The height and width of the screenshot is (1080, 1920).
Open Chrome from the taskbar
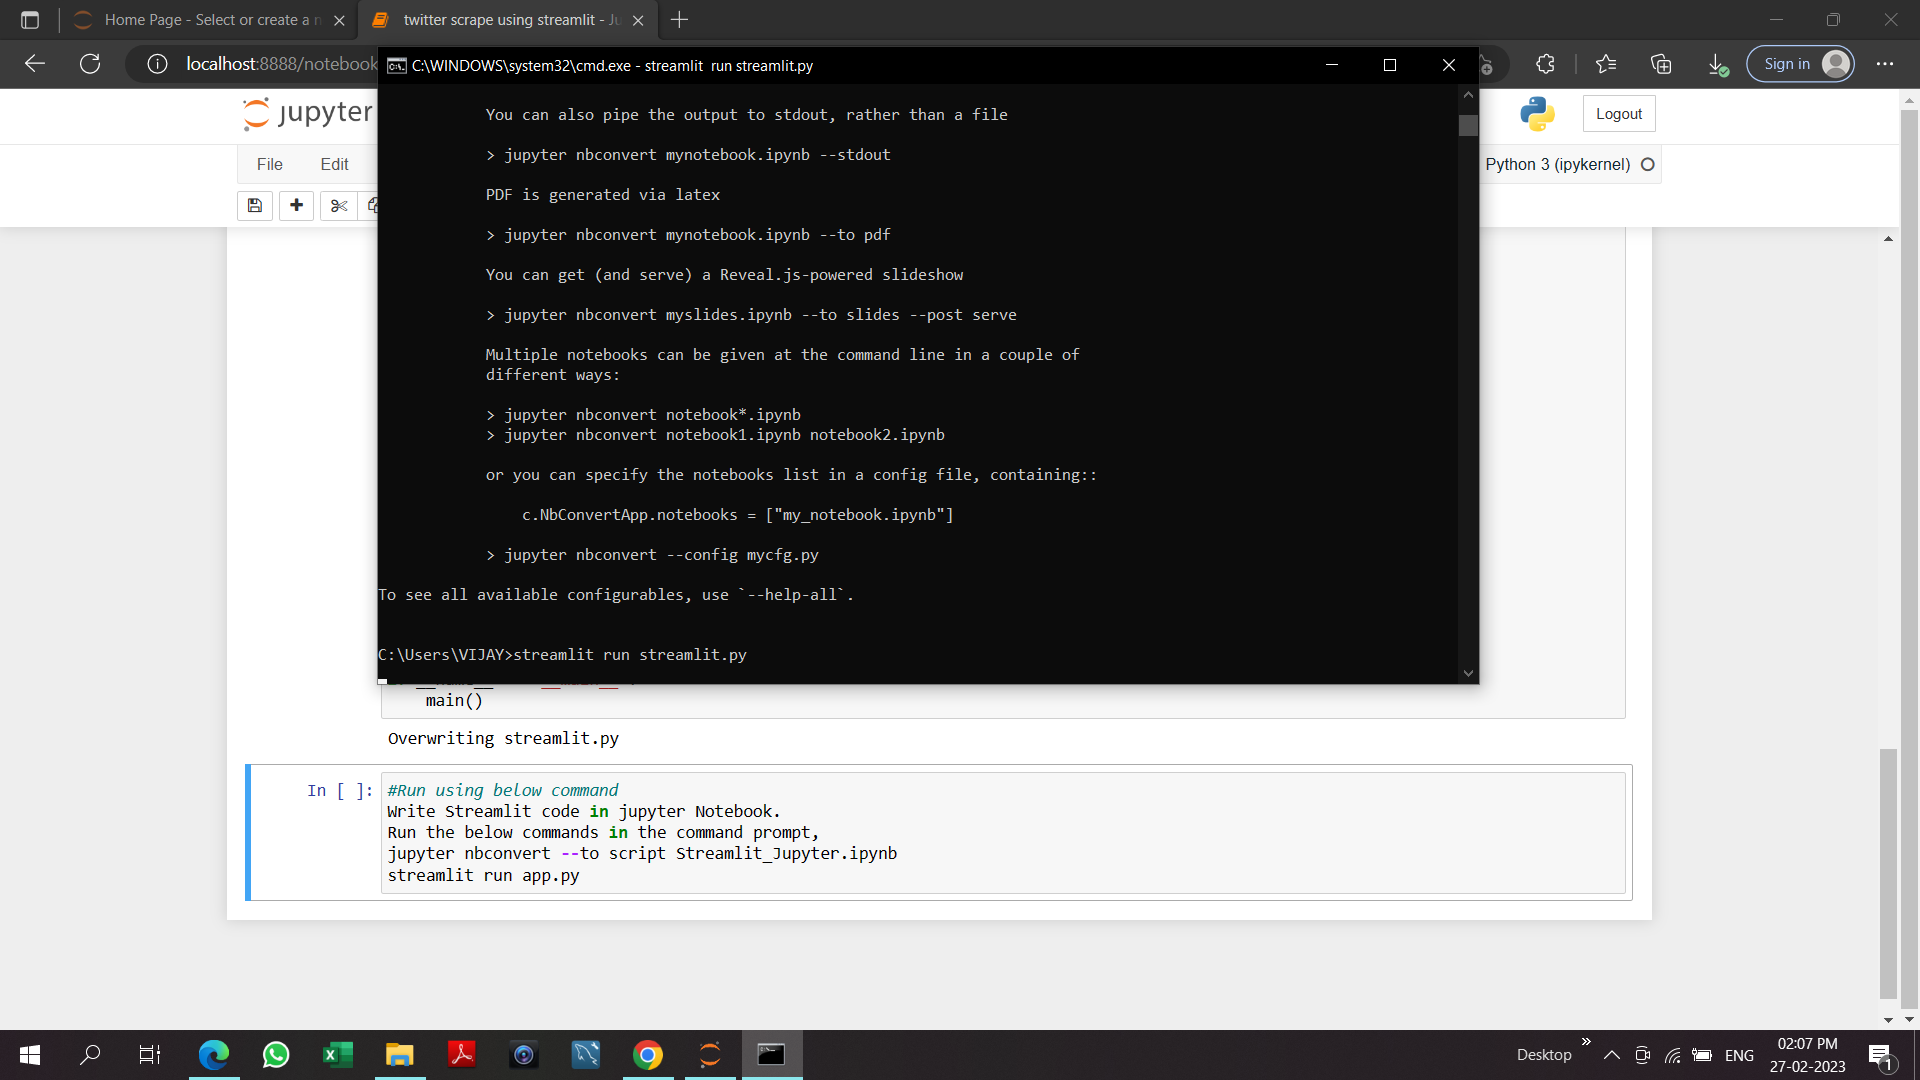648,1054
